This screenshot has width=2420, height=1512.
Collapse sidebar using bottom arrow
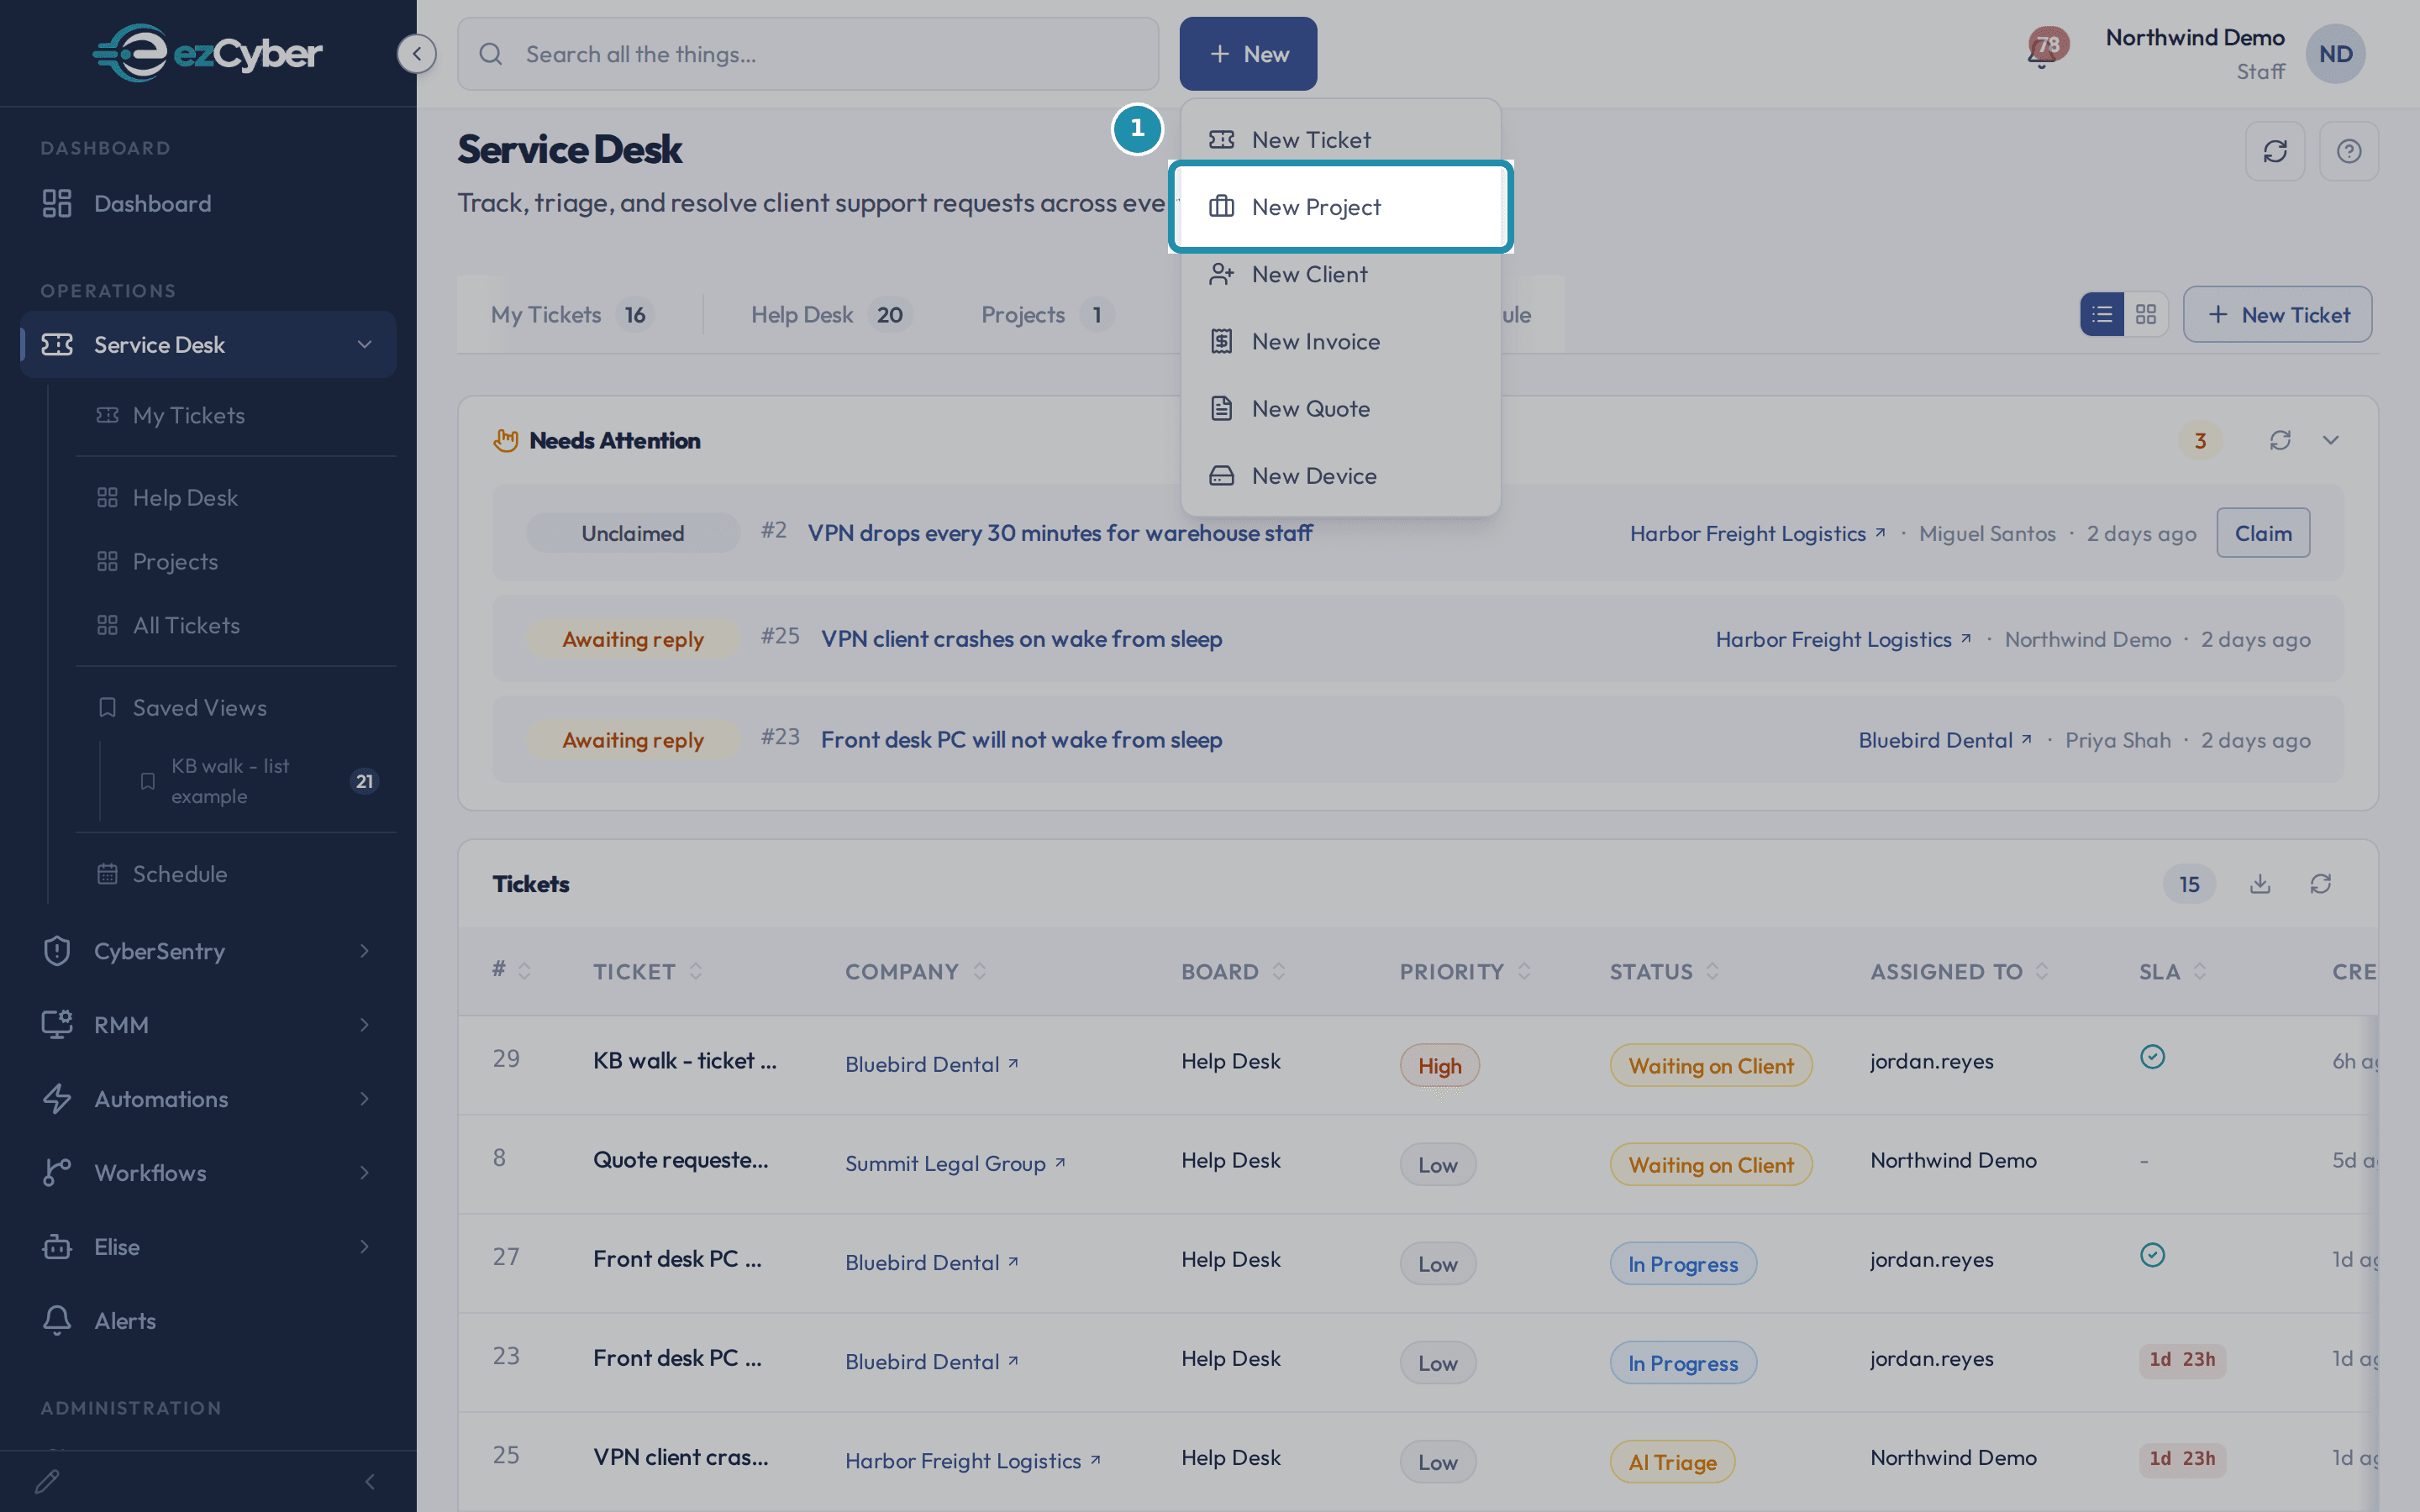coord(370,1481)
